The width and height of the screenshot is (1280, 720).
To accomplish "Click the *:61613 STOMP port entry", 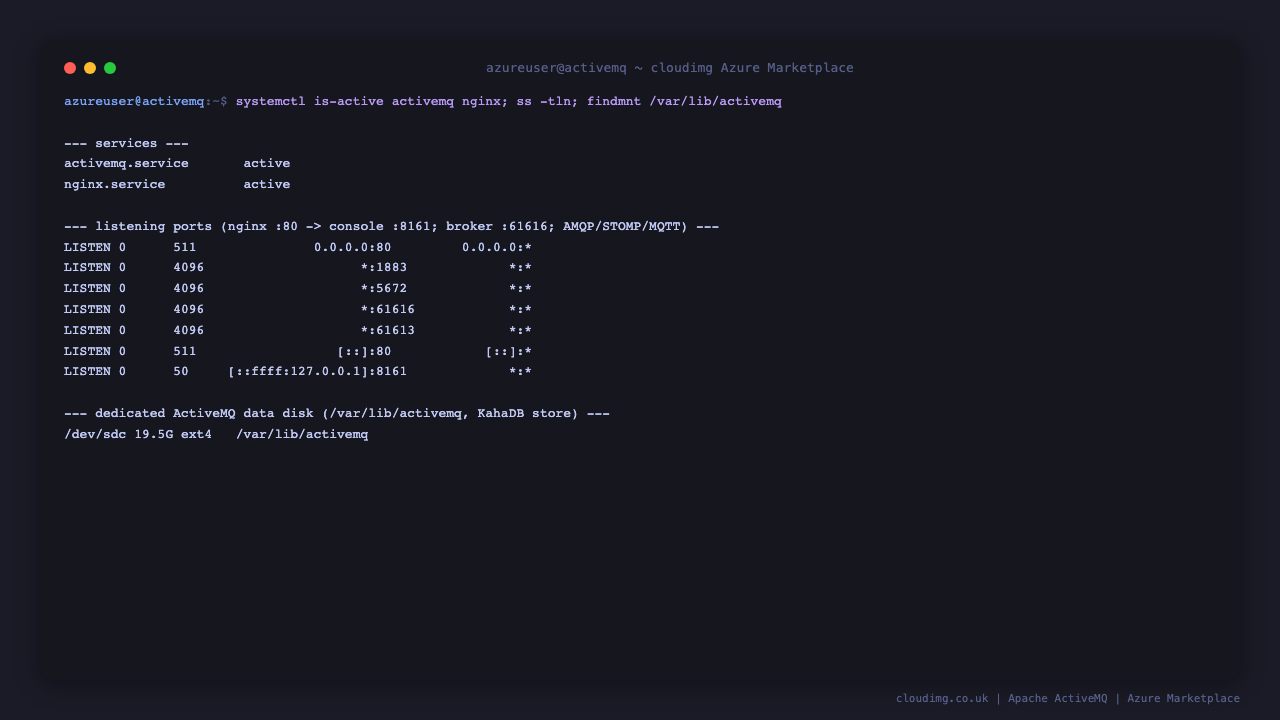I will pyautogui.click(x=388, y=331).
